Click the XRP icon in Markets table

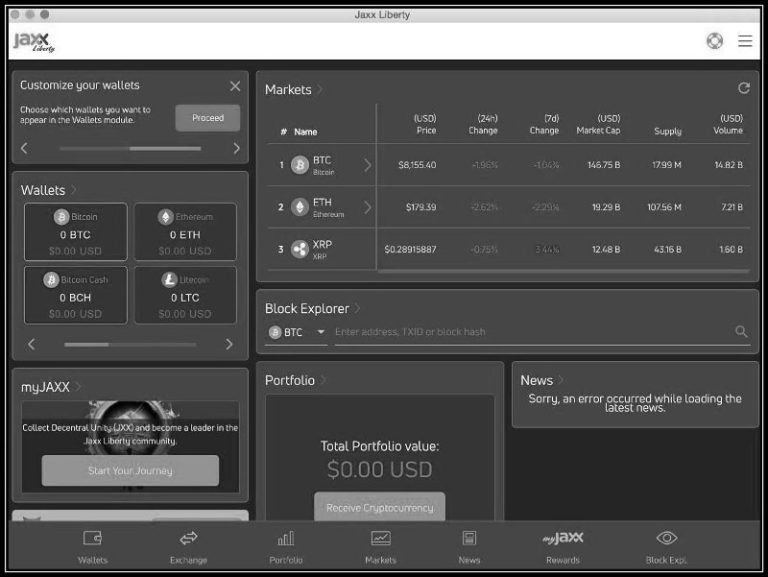point(300,249)
